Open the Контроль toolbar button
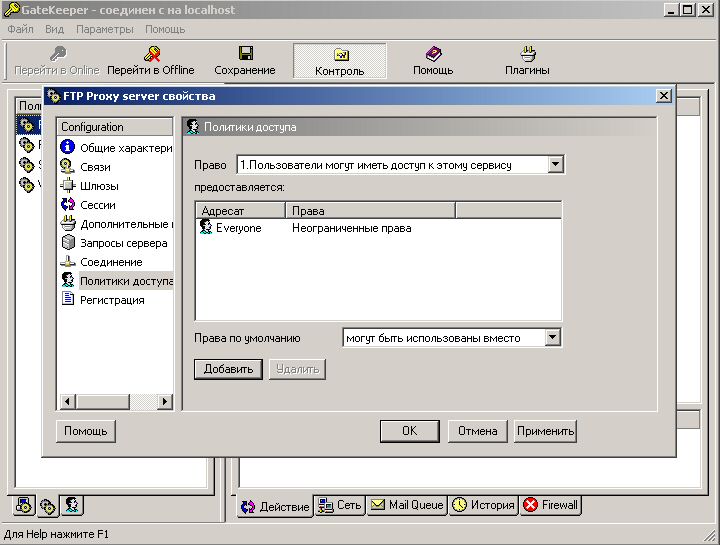This screenshot has width=720, height=545. 340,61
